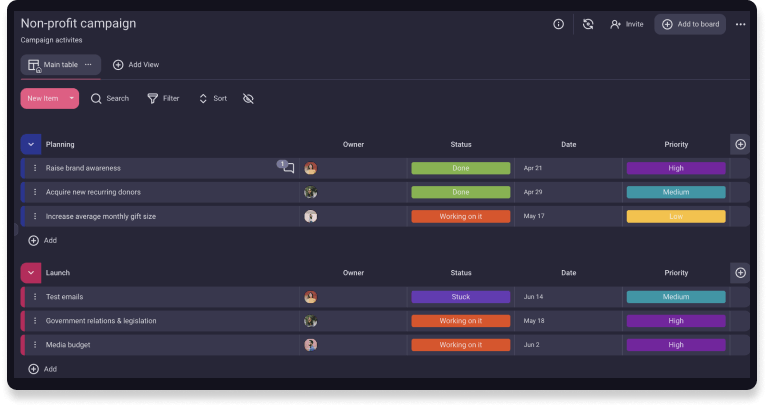The image size is (768, 408).
Task: Open the New Item dropdown arrow
Action: tap(71, 98)
